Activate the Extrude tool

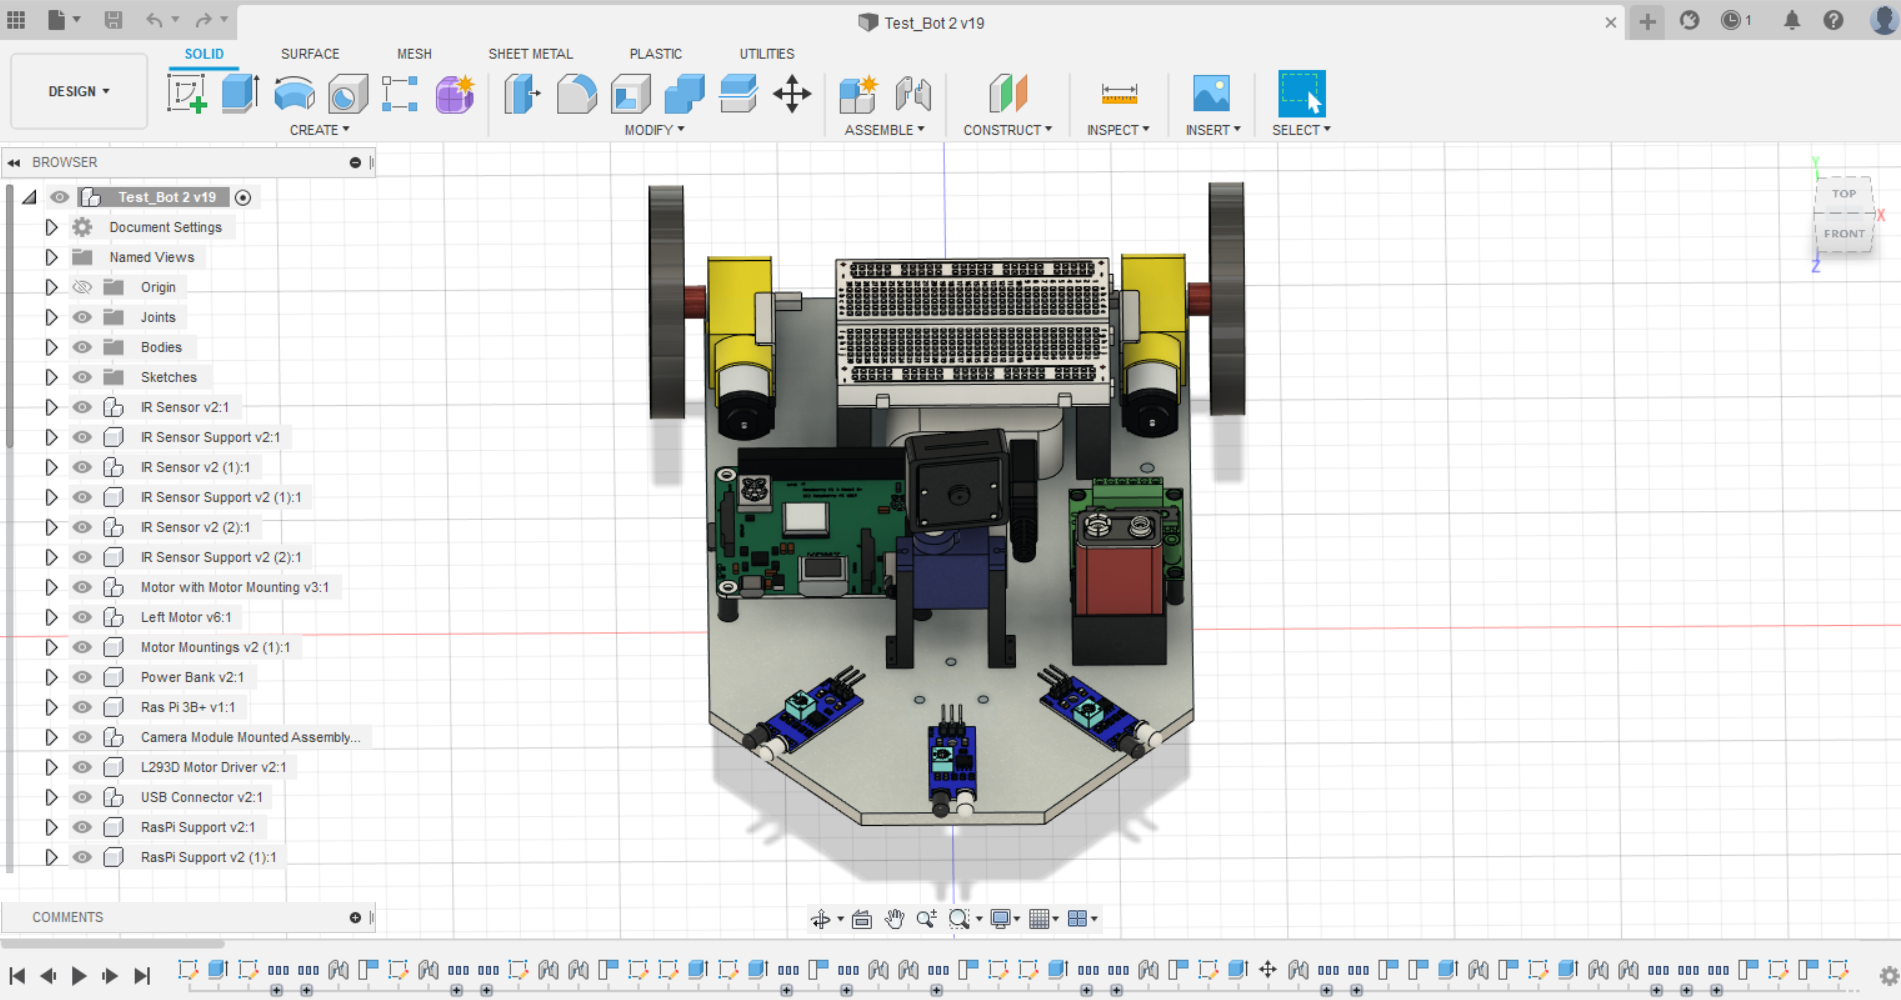[240, 93]
